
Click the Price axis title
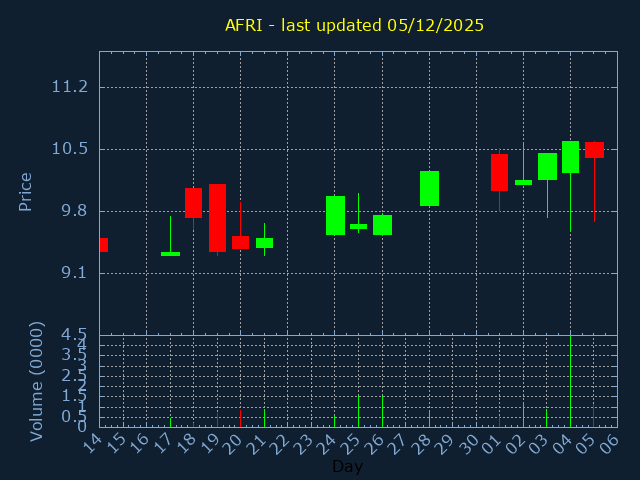click(26, 191)
